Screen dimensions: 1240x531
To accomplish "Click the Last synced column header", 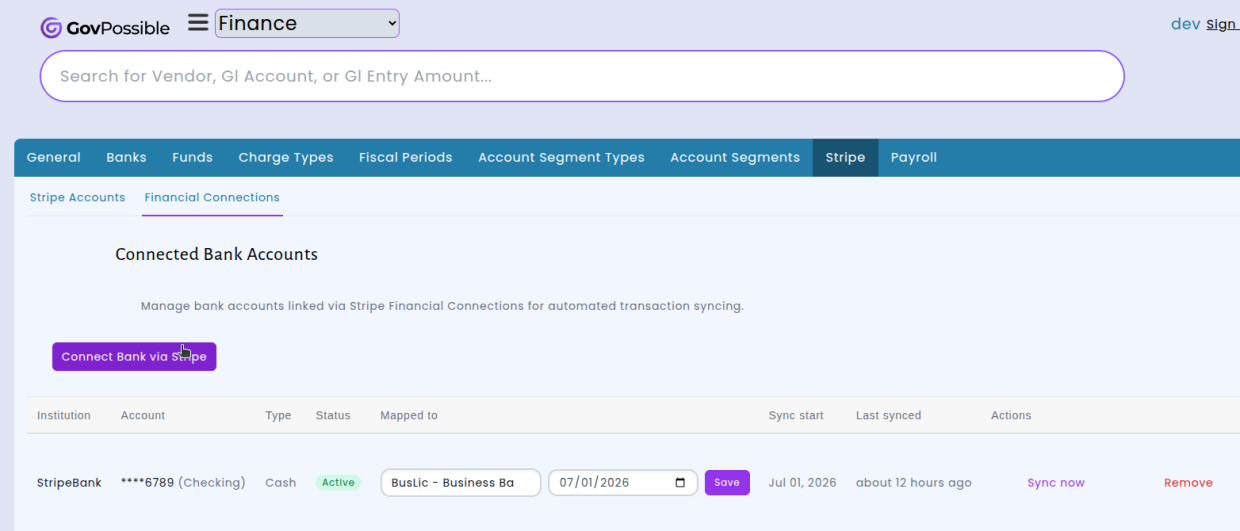I will pos(889,415).
